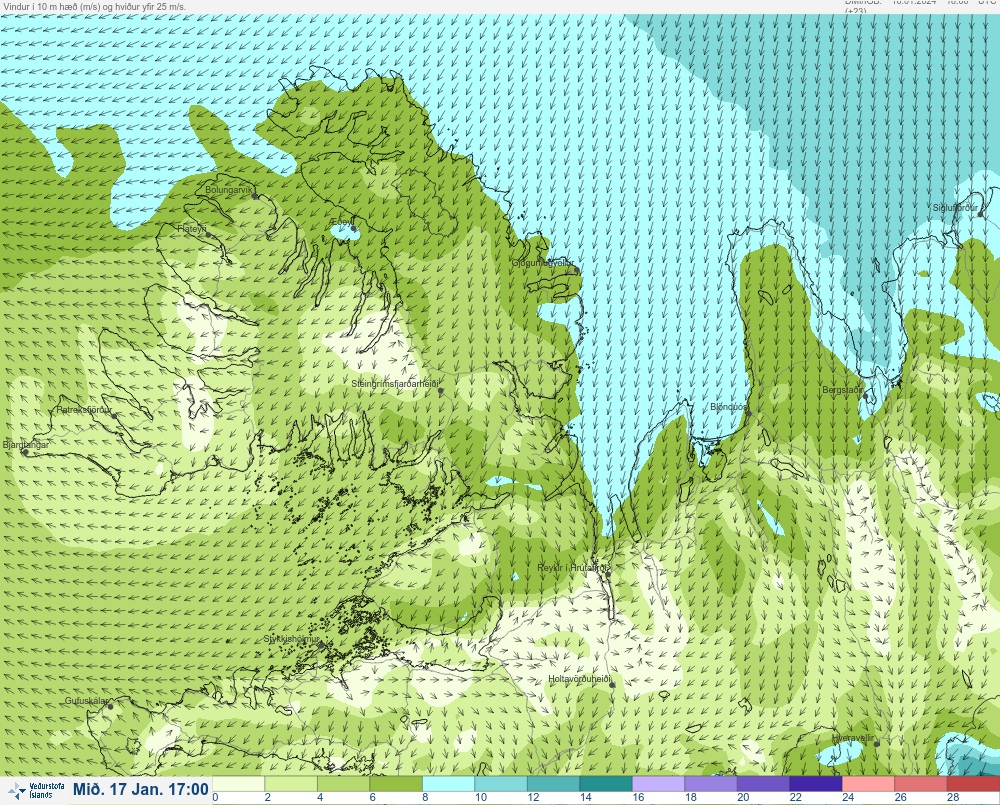Screen dimensions: 1000x805
Task: Click the 4–6 m/s green legend swatch
Action: click(x=343, y=784)
